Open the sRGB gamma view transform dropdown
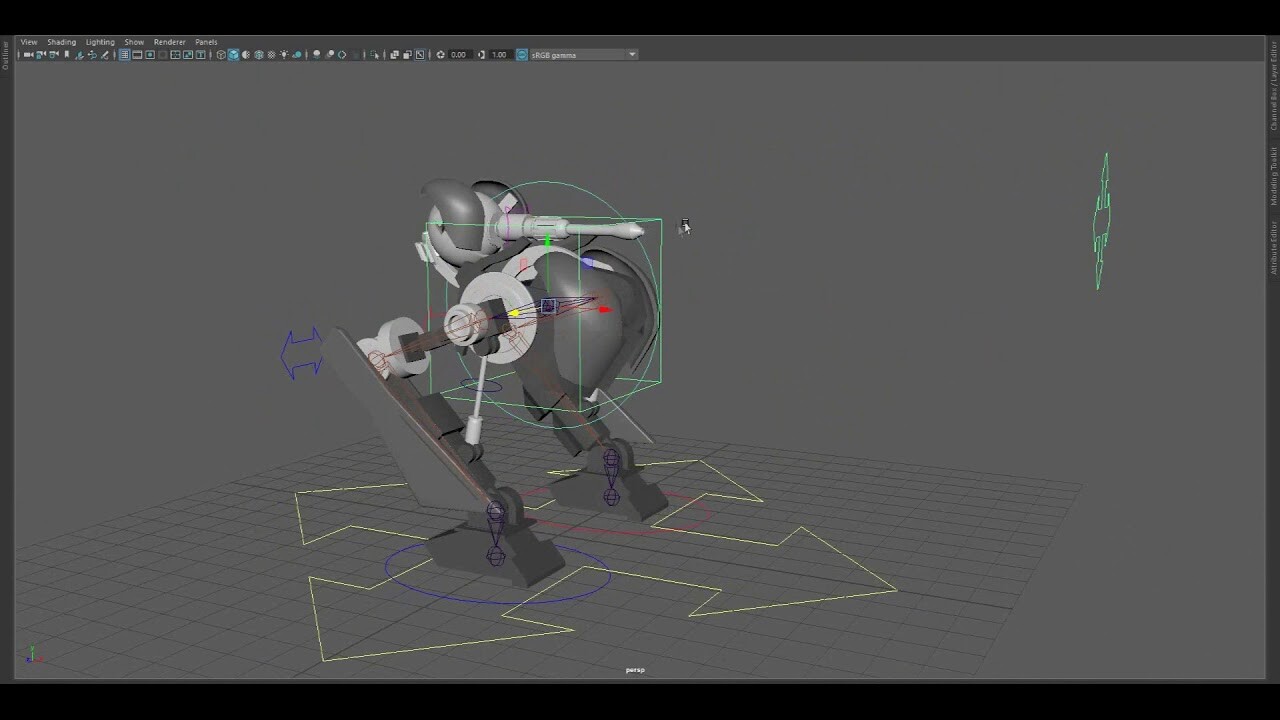1280x720 pixels. coord(580,55)
